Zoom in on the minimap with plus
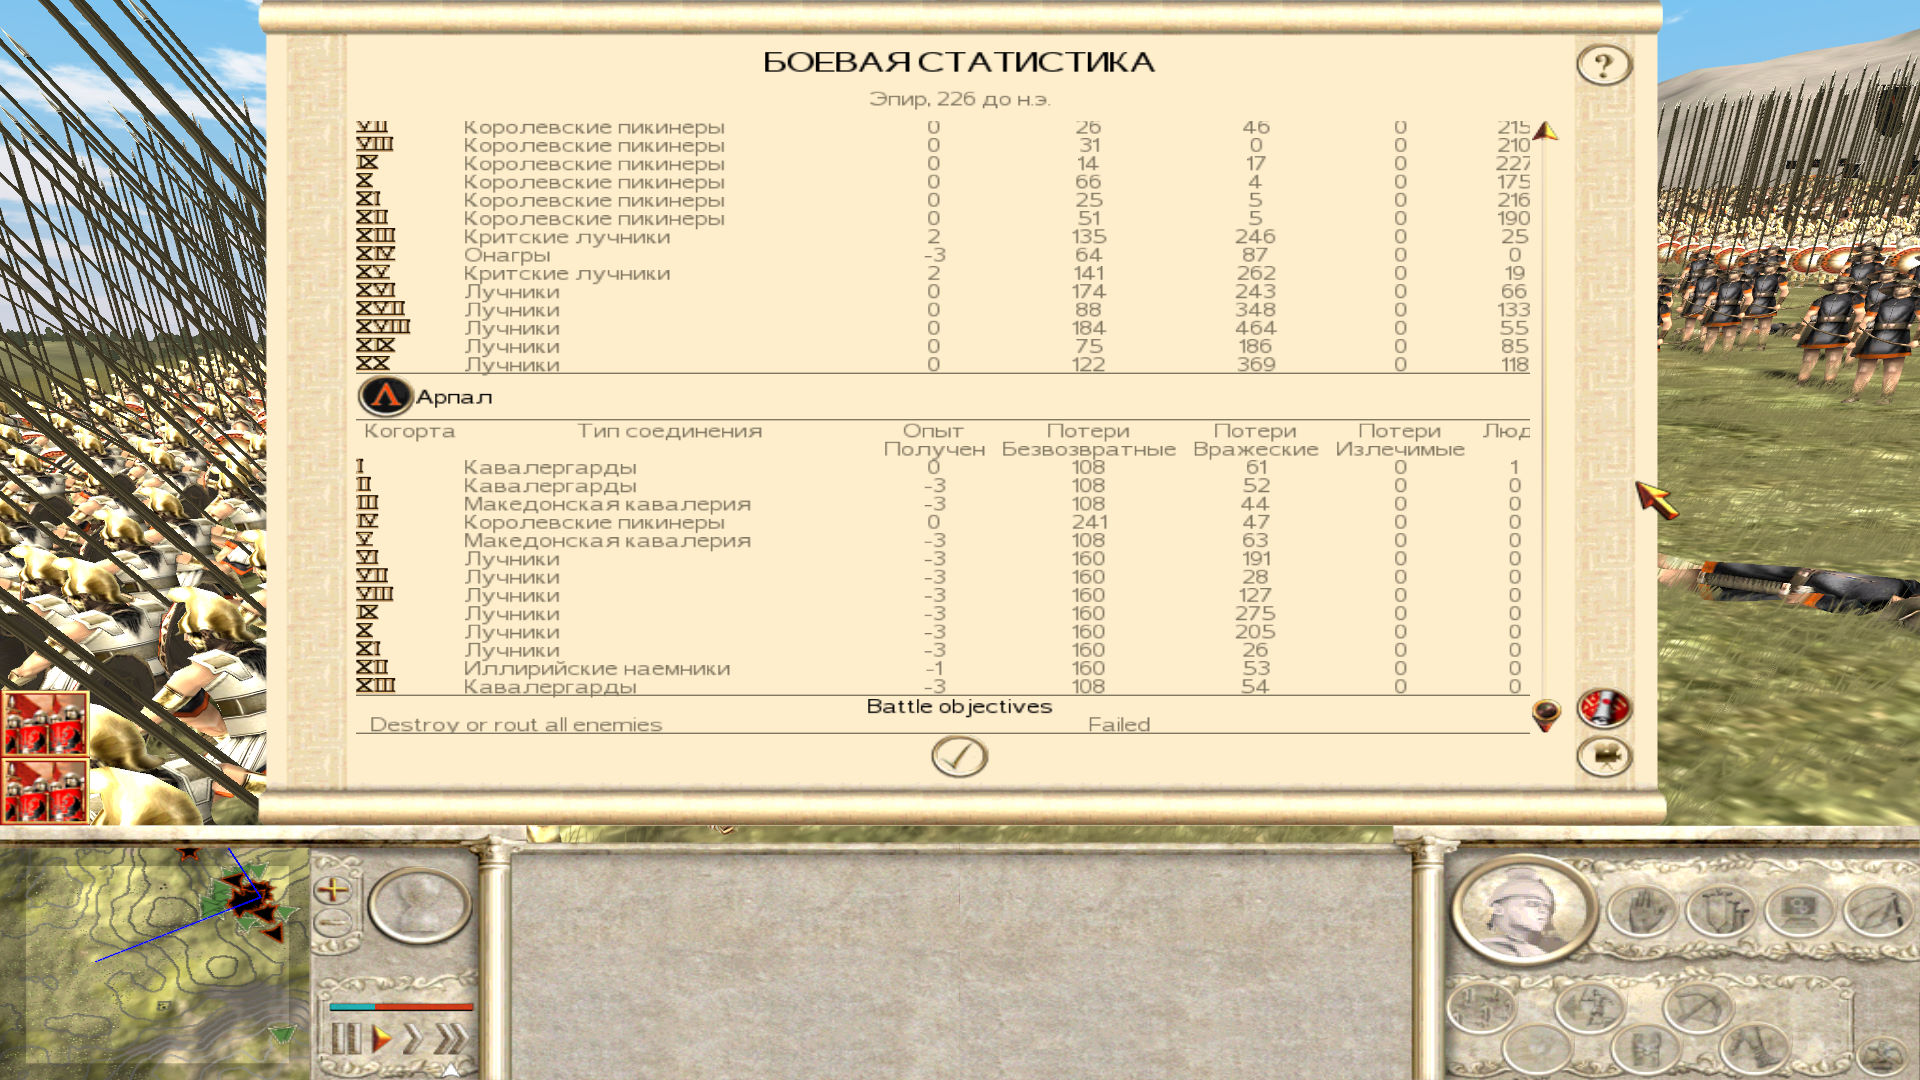Screen dimensions: 1920x1080 333,889
